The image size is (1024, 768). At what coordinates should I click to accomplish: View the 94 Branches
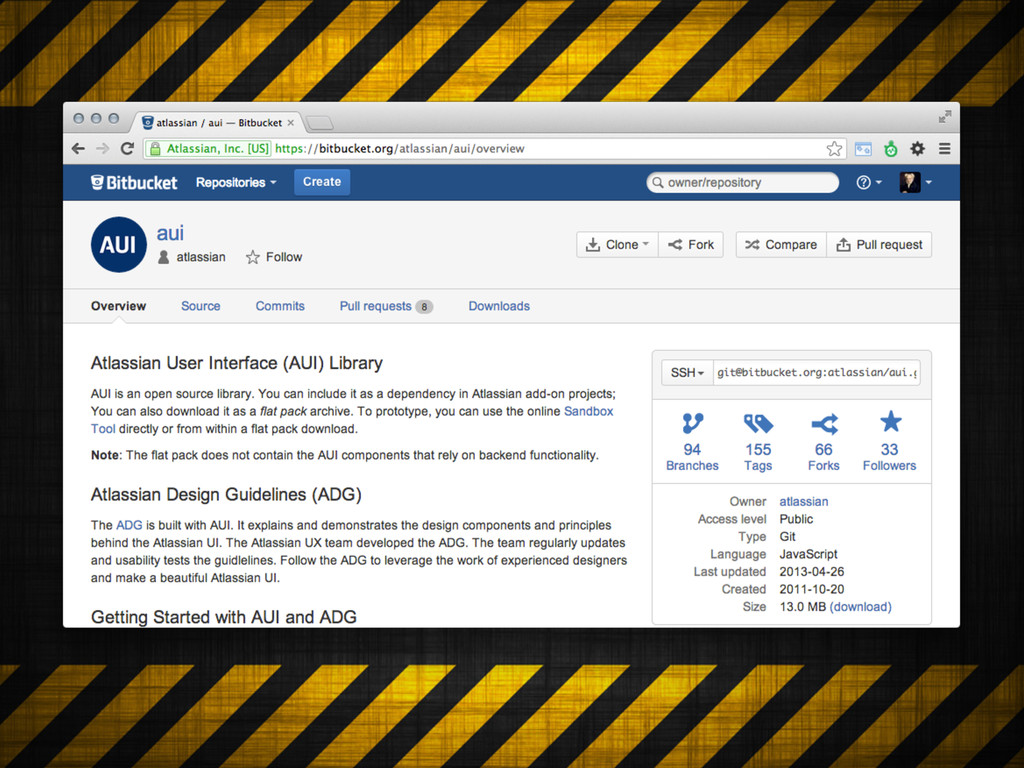click(x=692, y=442)
